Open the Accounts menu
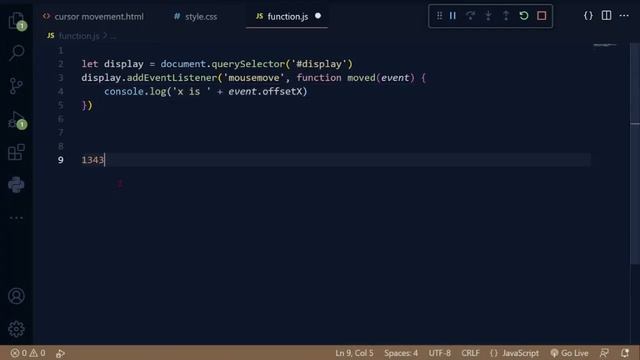Image resolution: width=640 pixels, height=360 pixels. 16,296
